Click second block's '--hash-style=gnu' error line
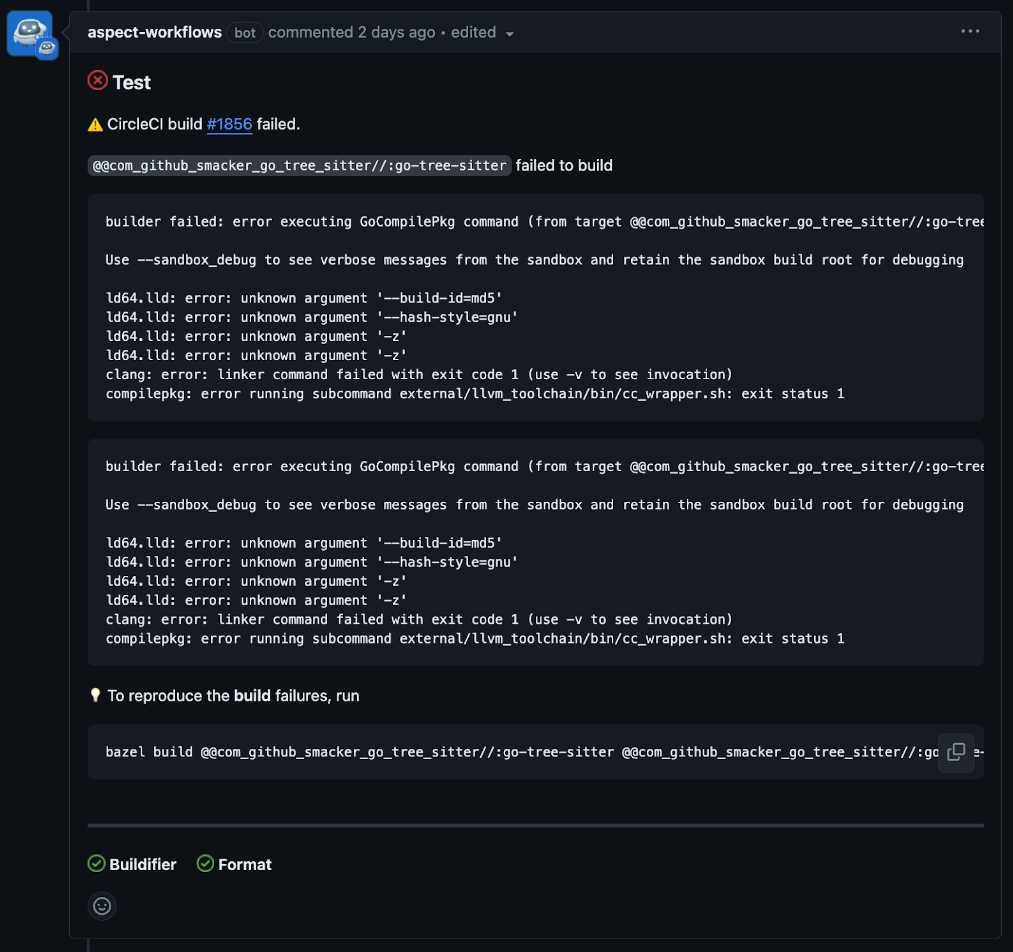The width and height of the screenshot is (1013, 952). pyautogui.click(x=311, y=562)
